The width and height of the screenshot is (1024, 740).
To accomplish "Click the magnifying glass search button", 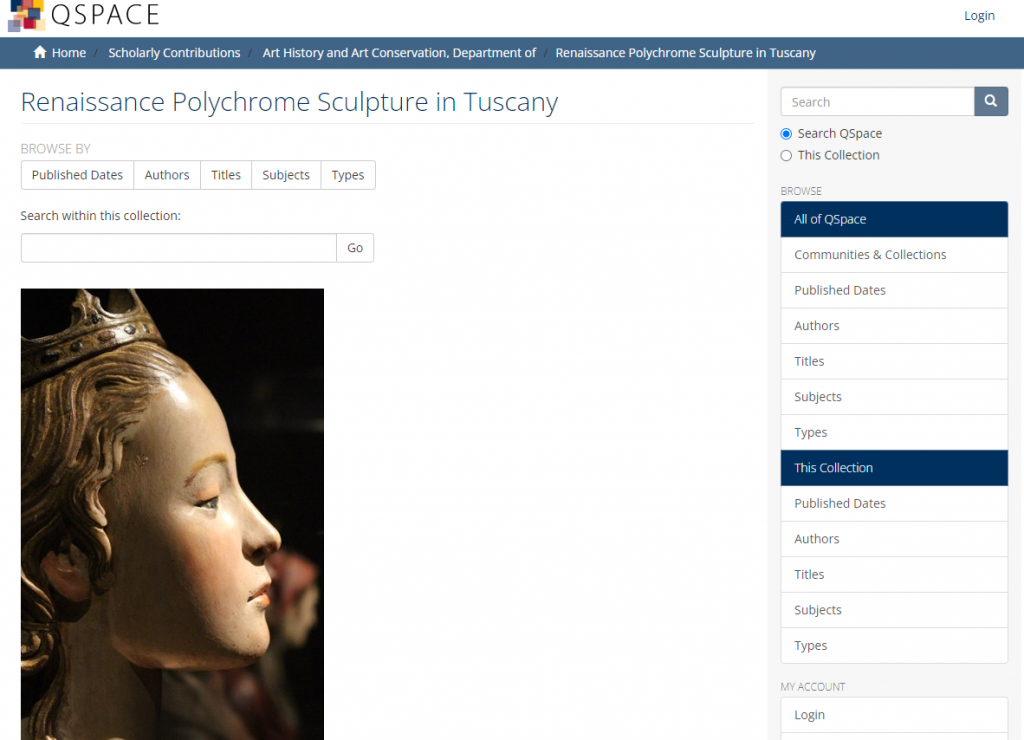I will click(x=990, y=102).
